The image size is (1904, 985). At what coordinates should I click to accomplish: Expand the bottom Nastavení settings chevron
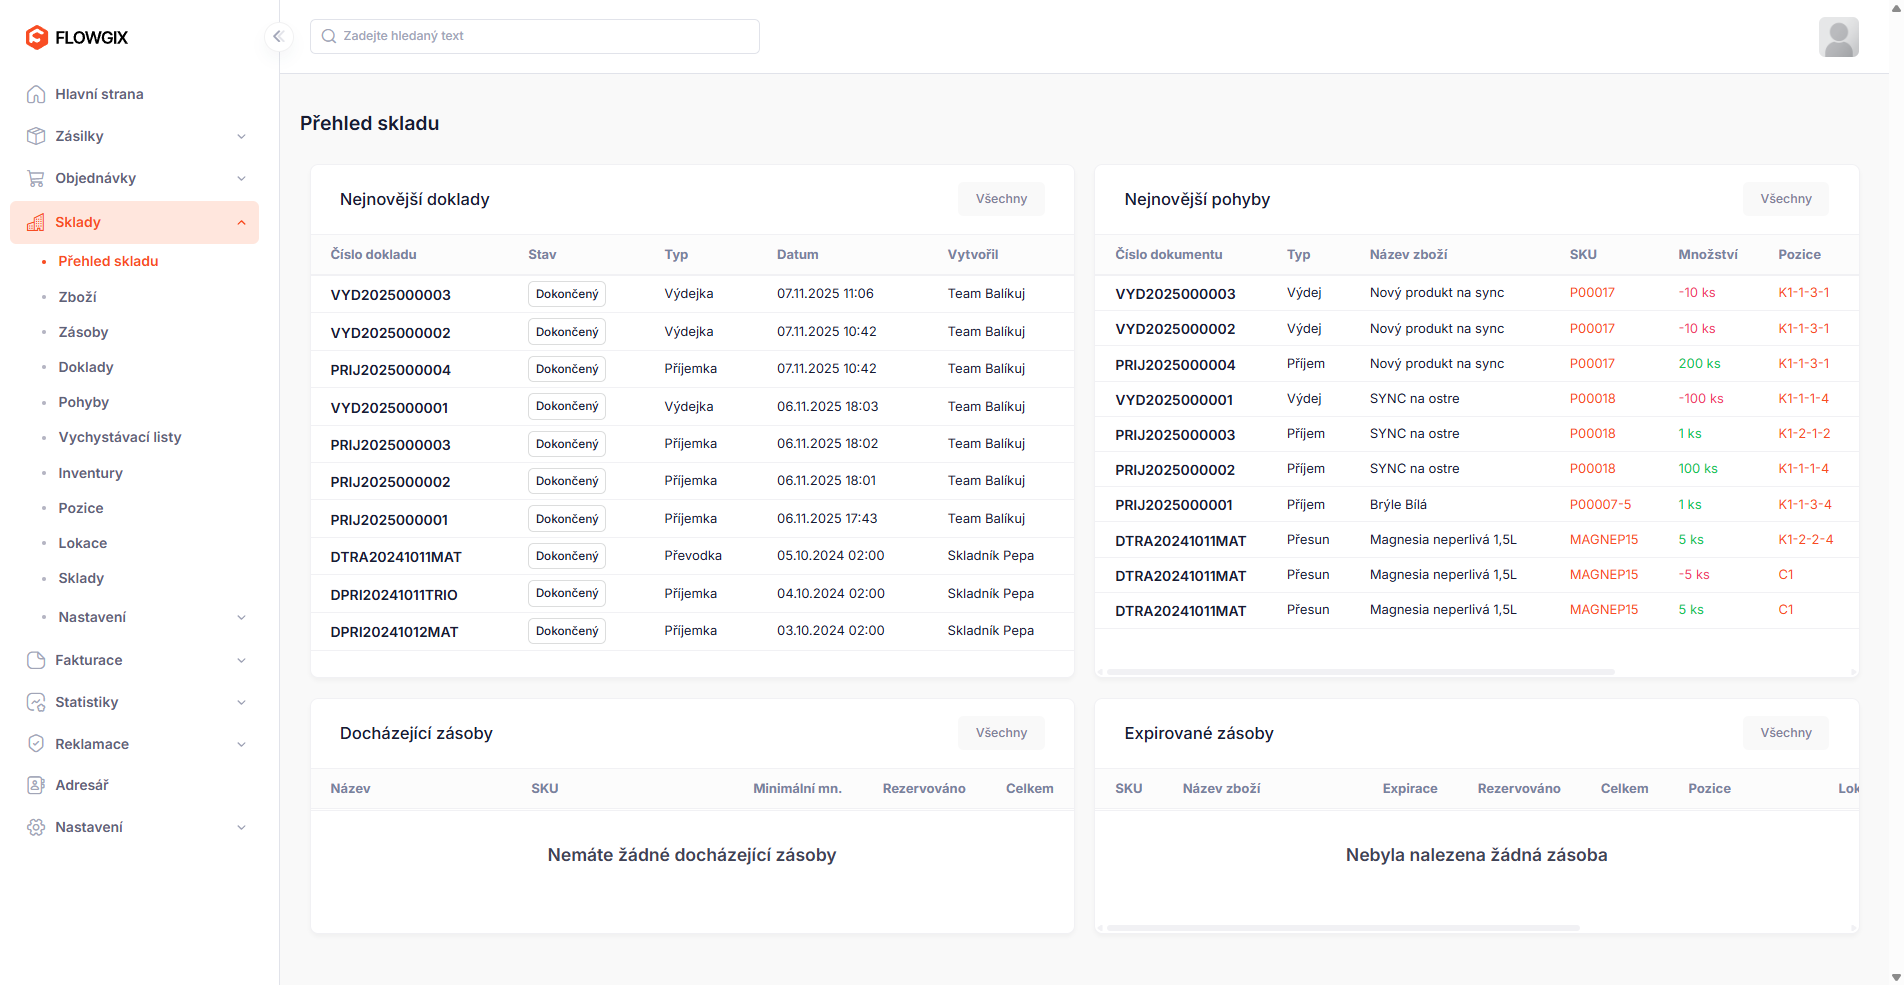pyautogui.click(x=241, y=827)
